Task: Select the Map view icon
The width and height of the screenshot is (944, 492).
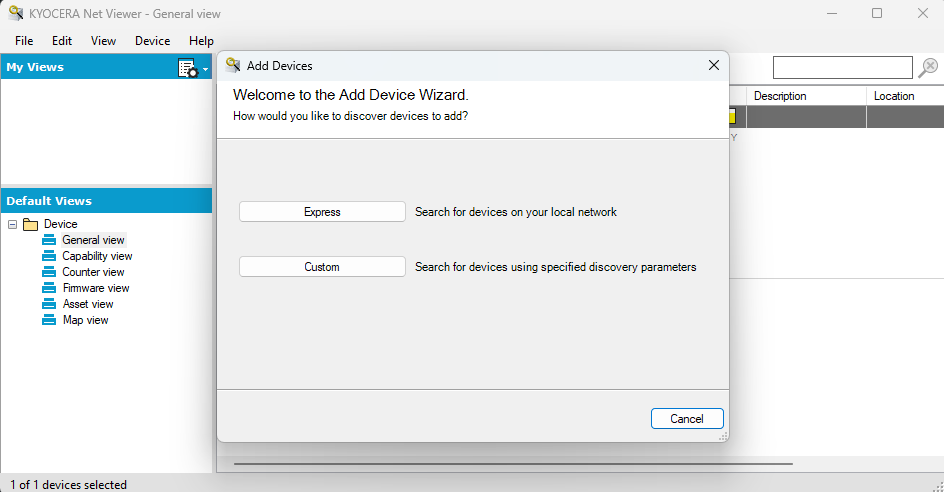Action: click(x=49, y=320)
